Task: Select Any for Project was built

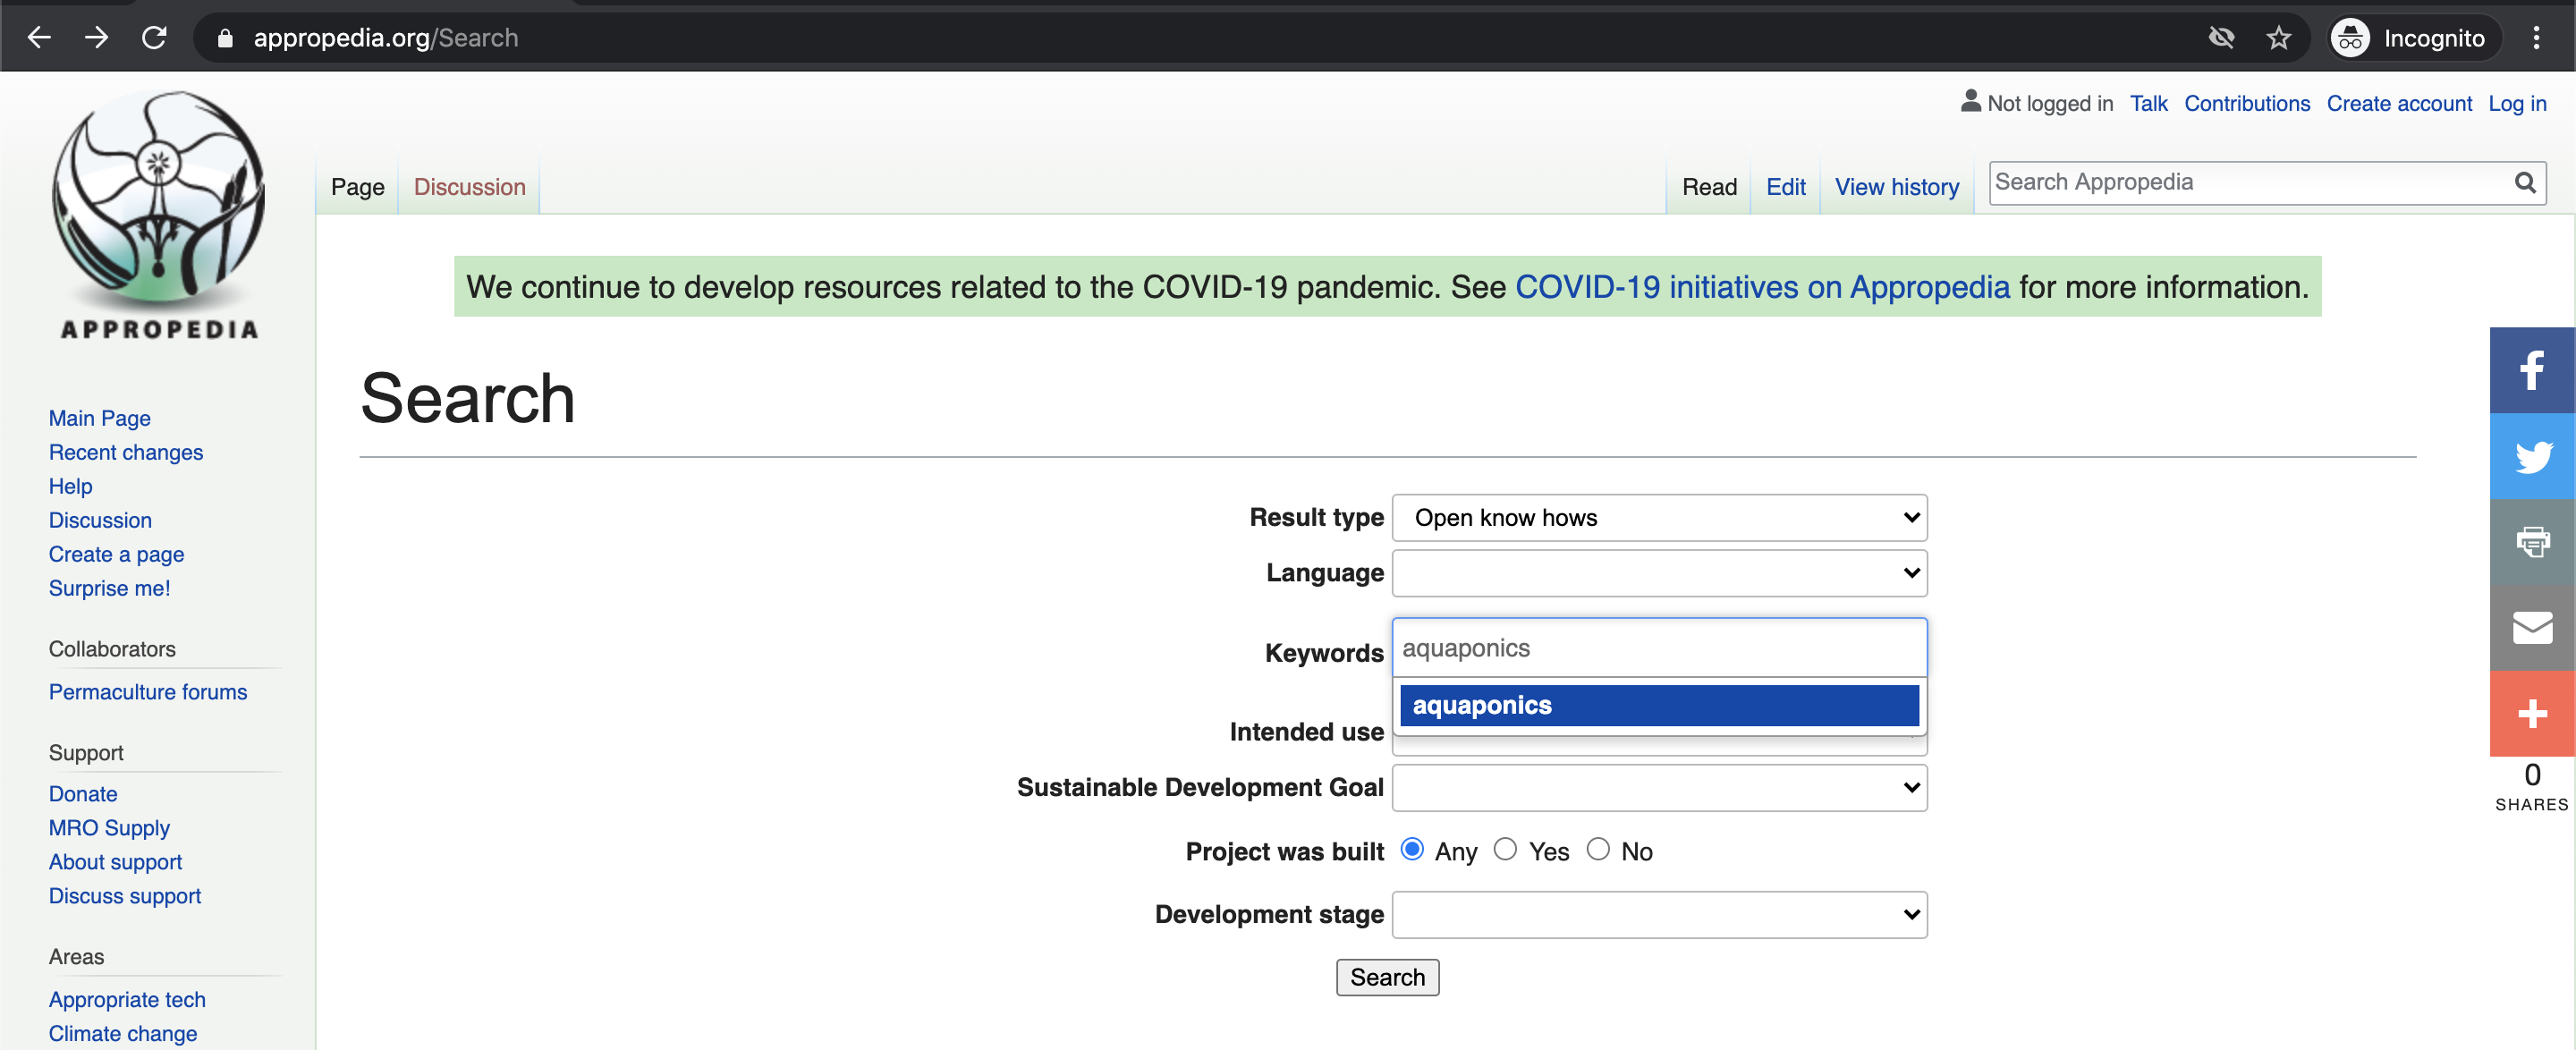Action: [x=1411, y=849]
